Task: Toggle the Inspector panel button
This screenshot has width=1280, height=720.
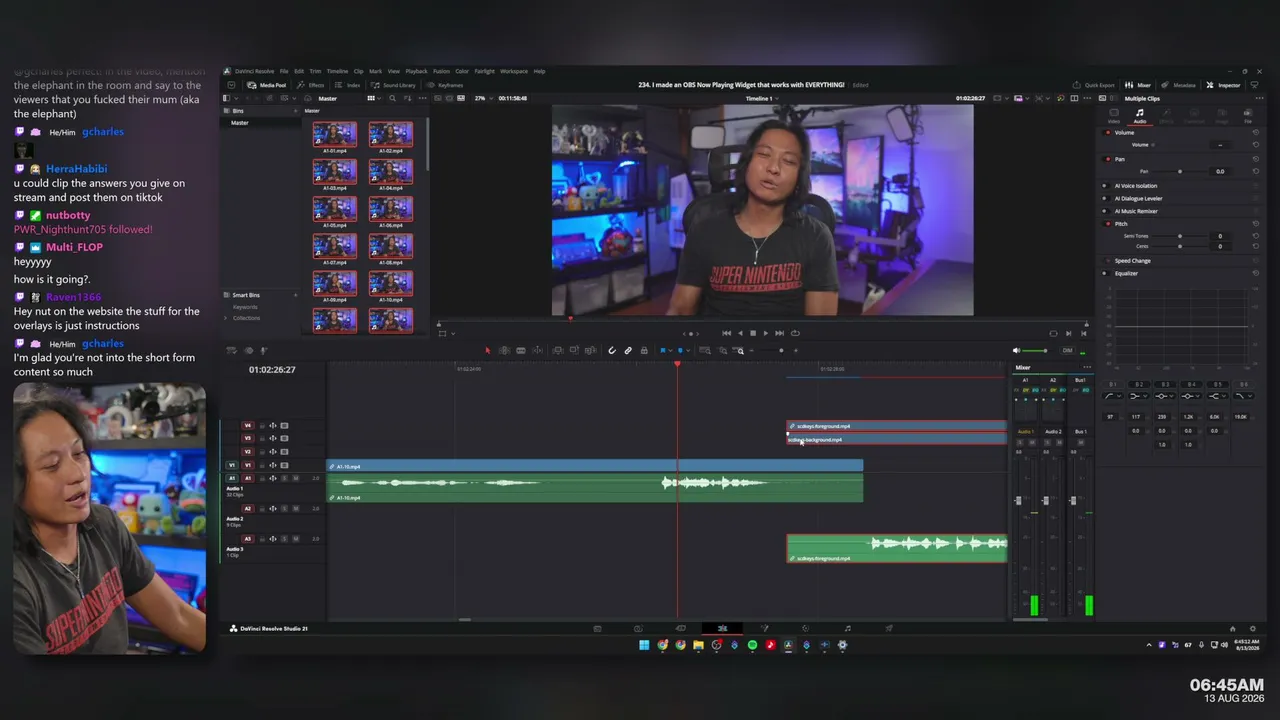Action: click(x=1223, y=85)
